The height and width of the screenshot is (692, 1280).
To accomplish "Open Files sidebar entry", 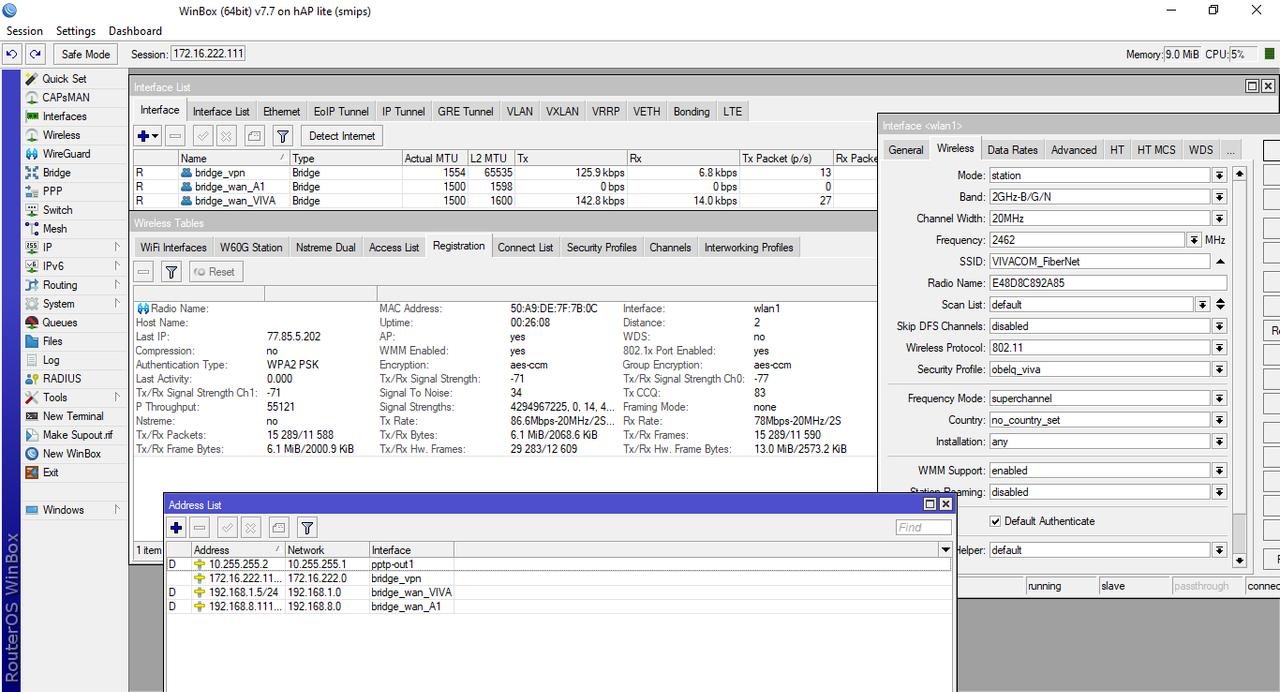I will point(52,341).
